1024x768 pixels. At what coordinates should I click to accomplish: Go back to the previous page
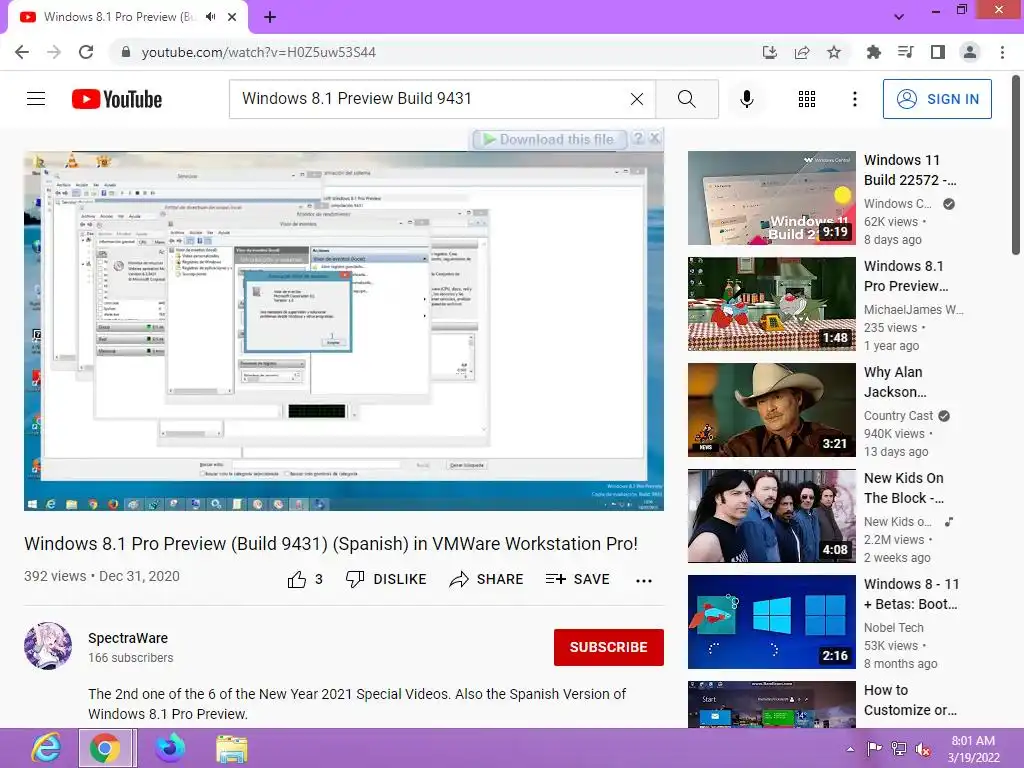pos(22,52)
